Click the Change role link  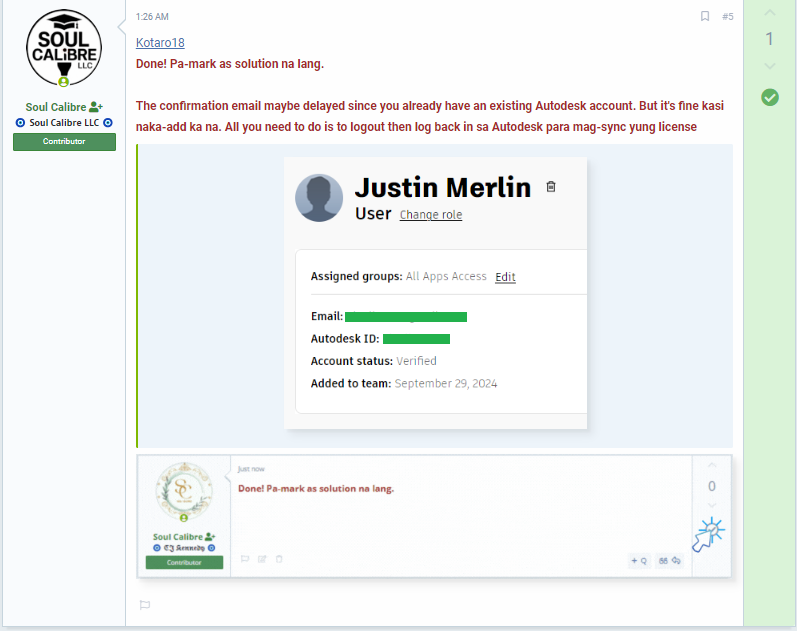tap(431, 215)
